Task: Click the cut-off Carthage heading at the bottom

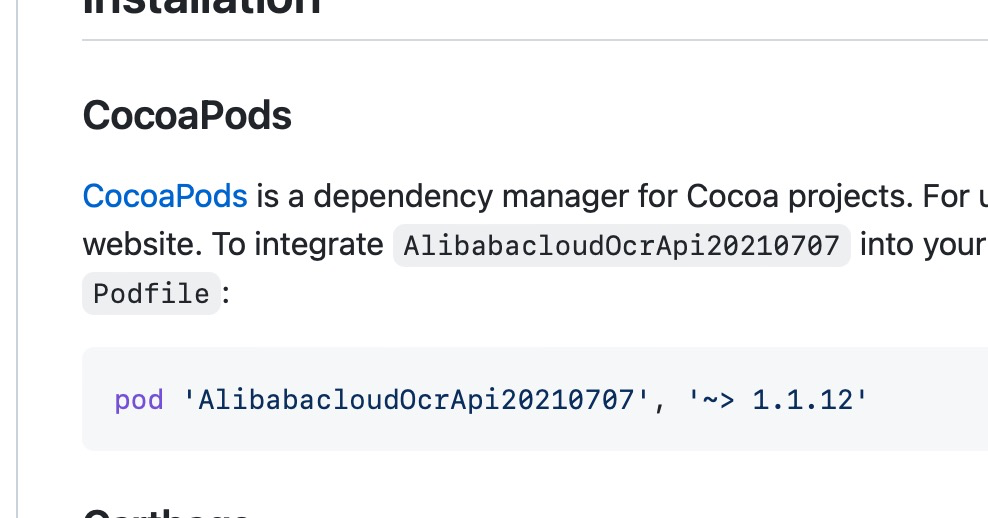Action: pos(167,512)
